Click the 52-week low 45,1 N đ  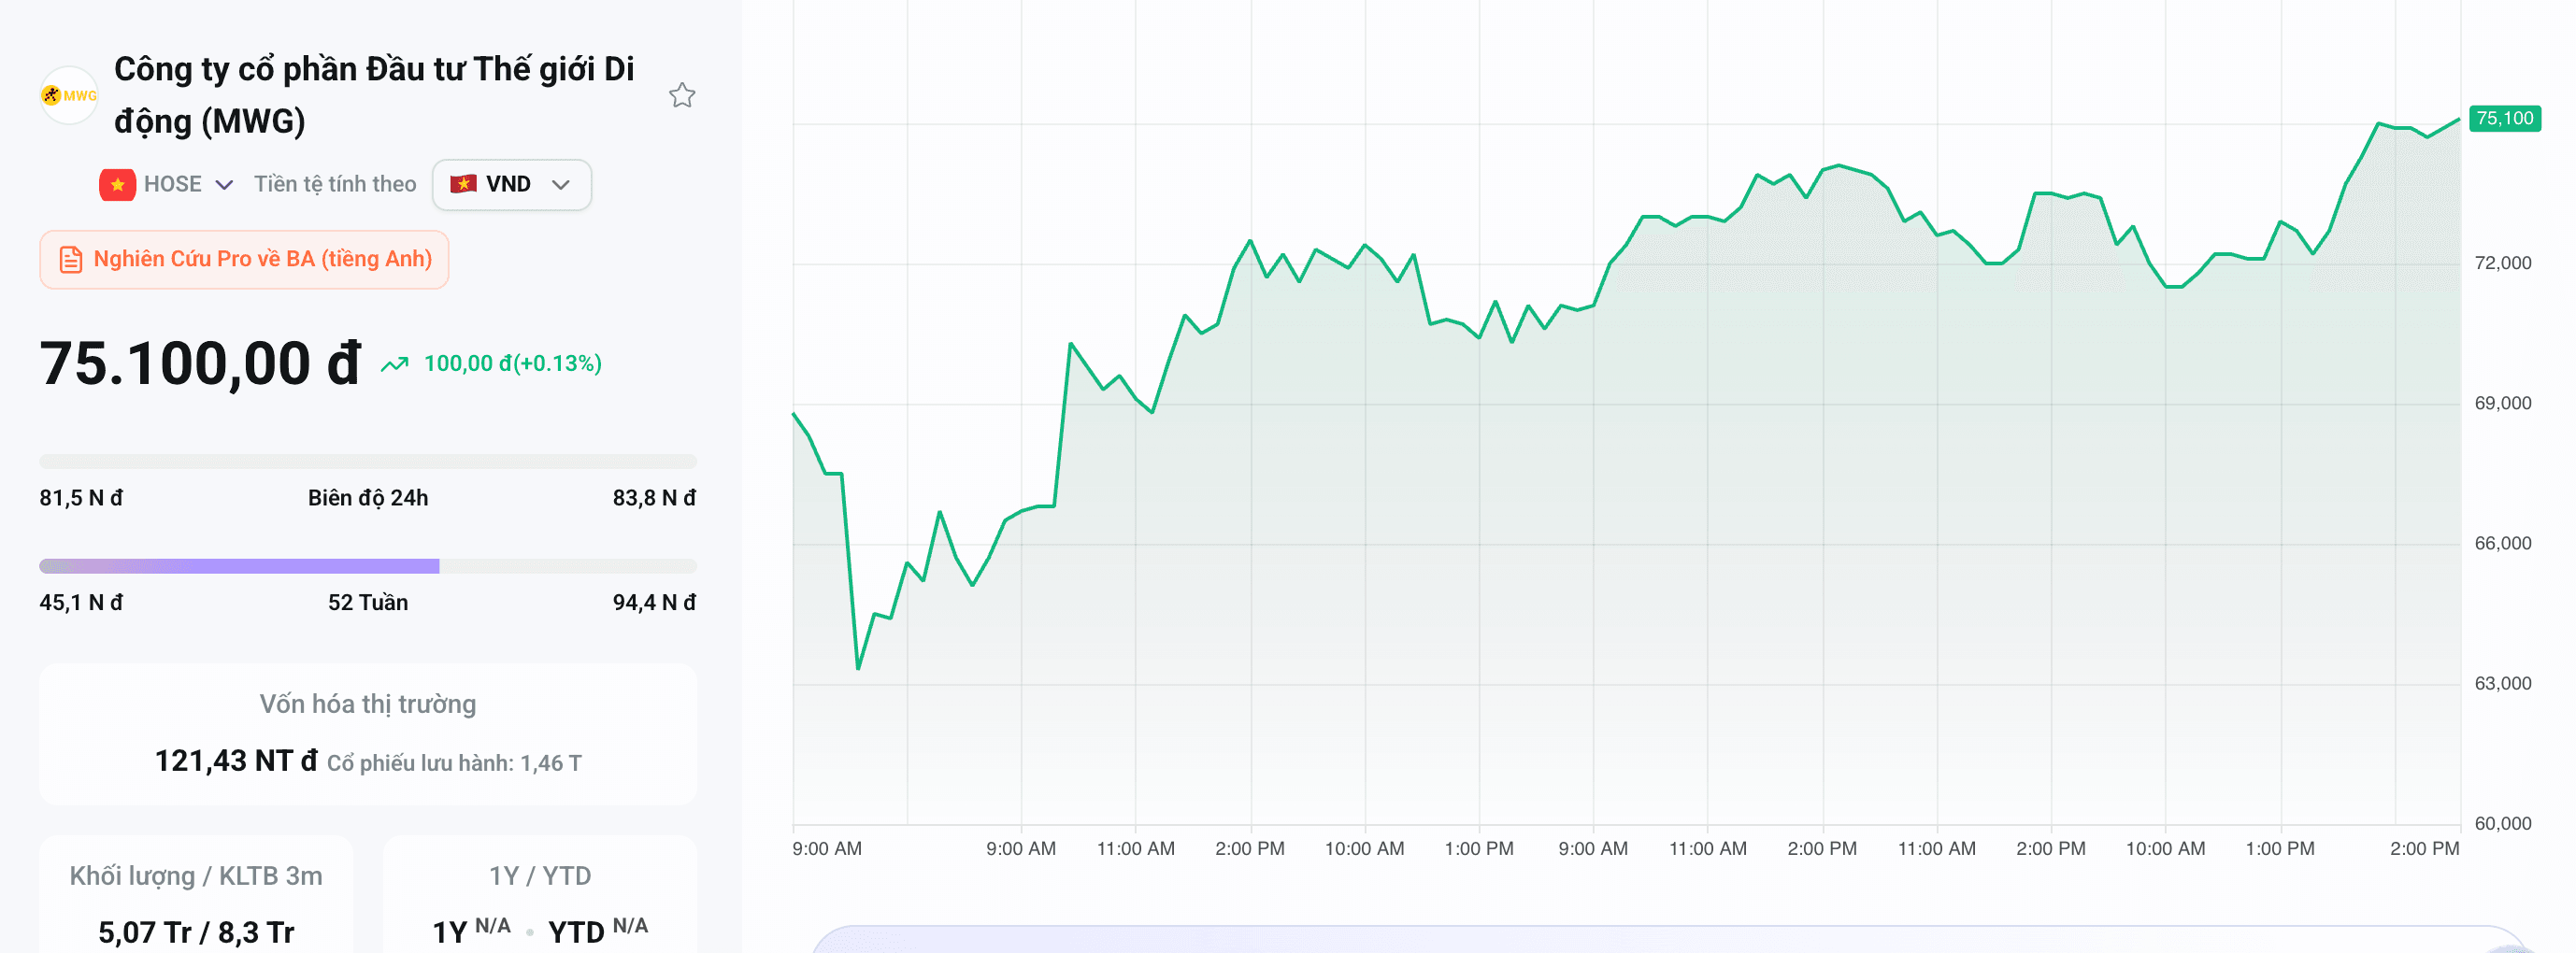(x=81, y=602)
